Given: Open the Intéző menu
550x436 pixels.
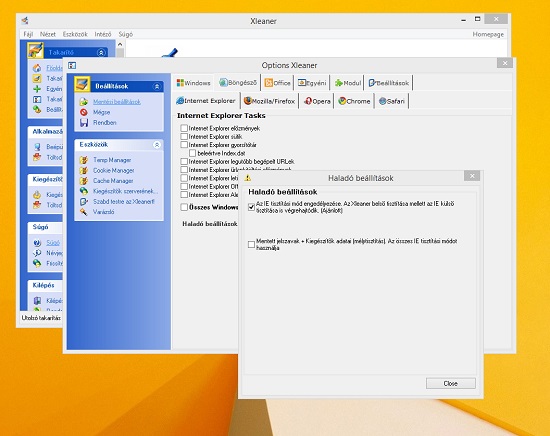Looking at the screenshot, I should (102, 34).
